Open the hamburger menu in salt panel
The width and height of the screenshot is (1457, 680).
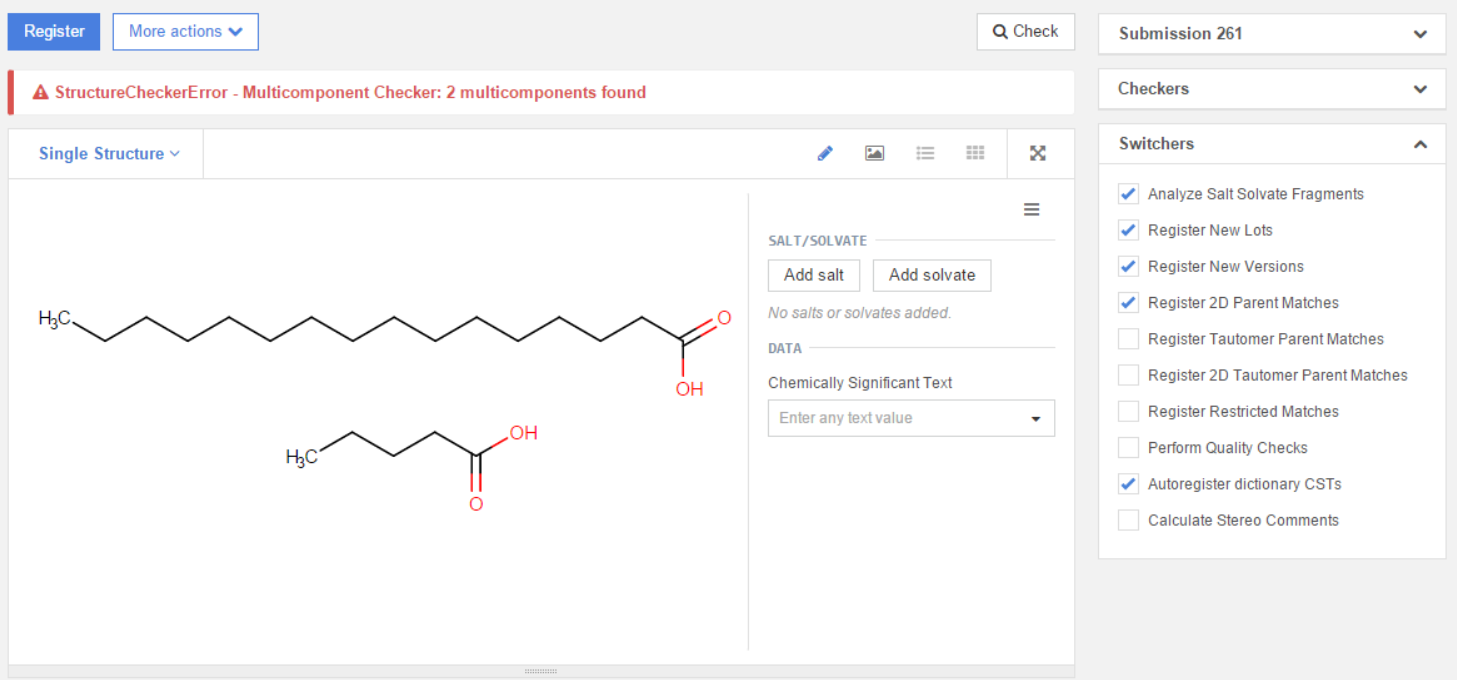tap(1031, 209)
